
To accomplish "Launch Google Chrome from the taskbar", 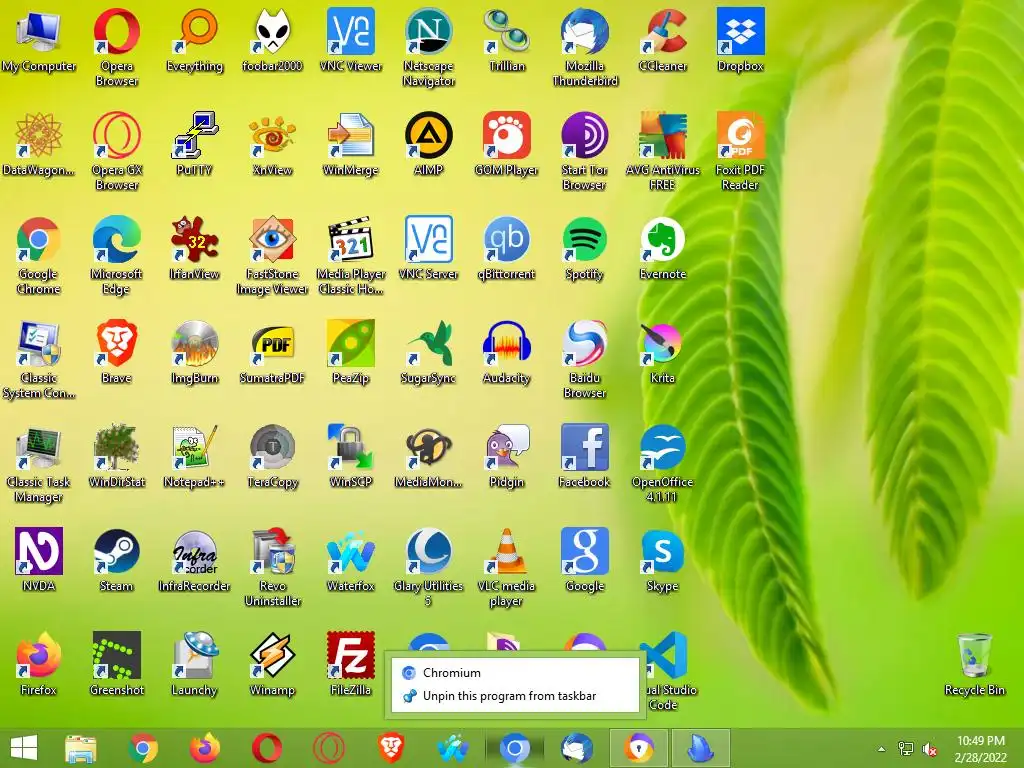I will 143,748.
